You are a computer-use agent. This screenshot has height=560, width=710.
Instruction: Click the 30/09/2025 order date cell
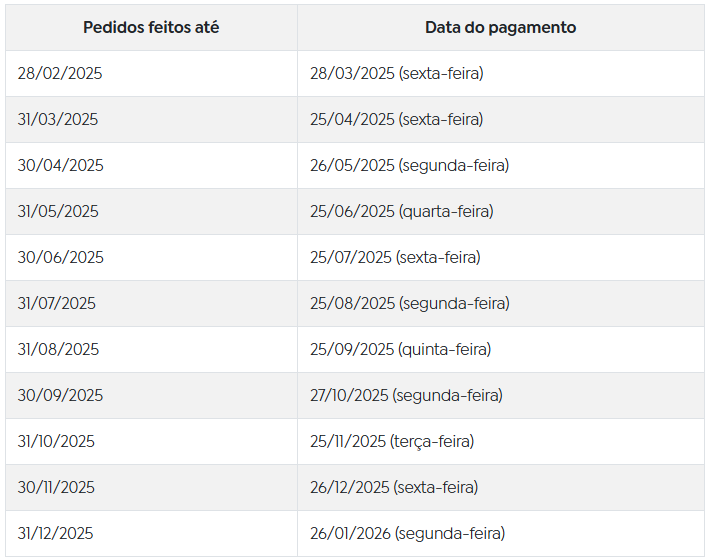[151, 396]
